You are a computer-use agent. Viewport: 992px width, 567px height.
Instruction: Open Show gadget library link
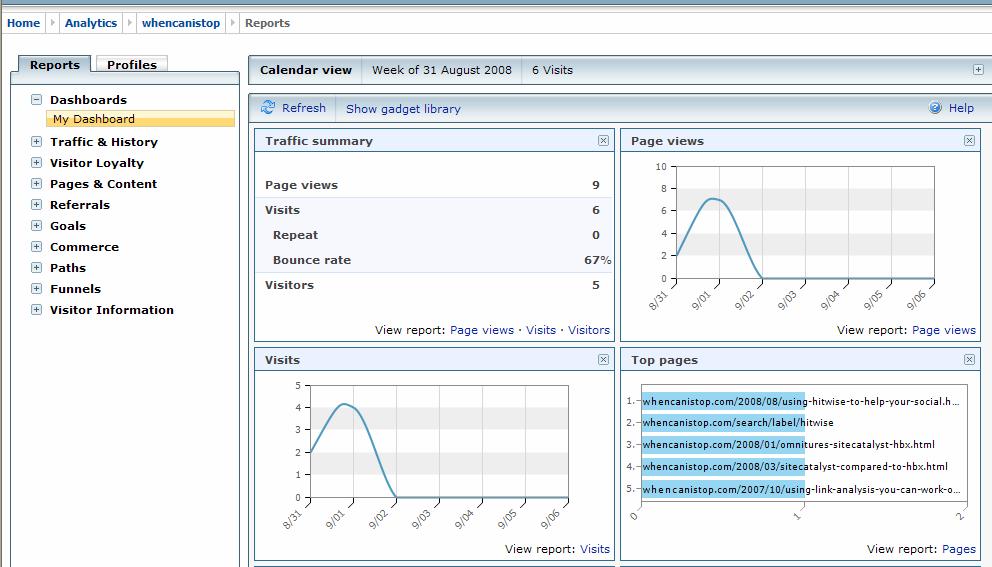(403, 109)
